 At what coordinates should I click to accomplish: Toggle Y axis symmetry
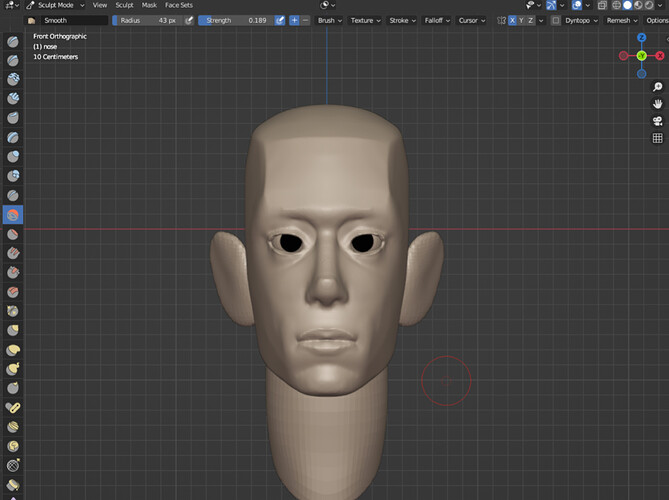(521, 20)
